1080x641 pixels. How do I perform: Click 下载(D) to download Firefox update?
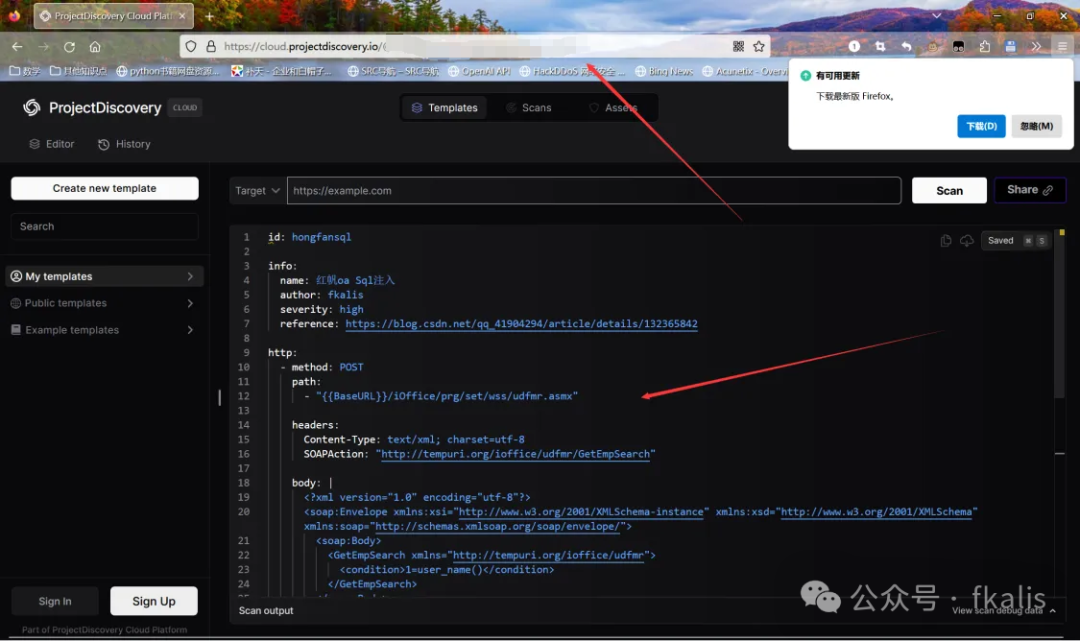982,126
